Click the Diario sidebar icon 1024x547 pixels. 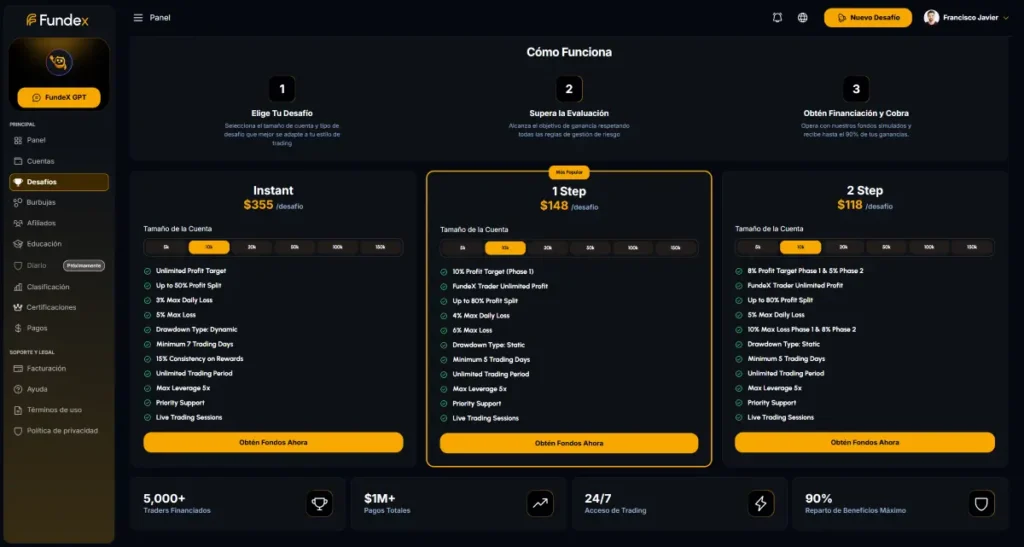(18, 266)
